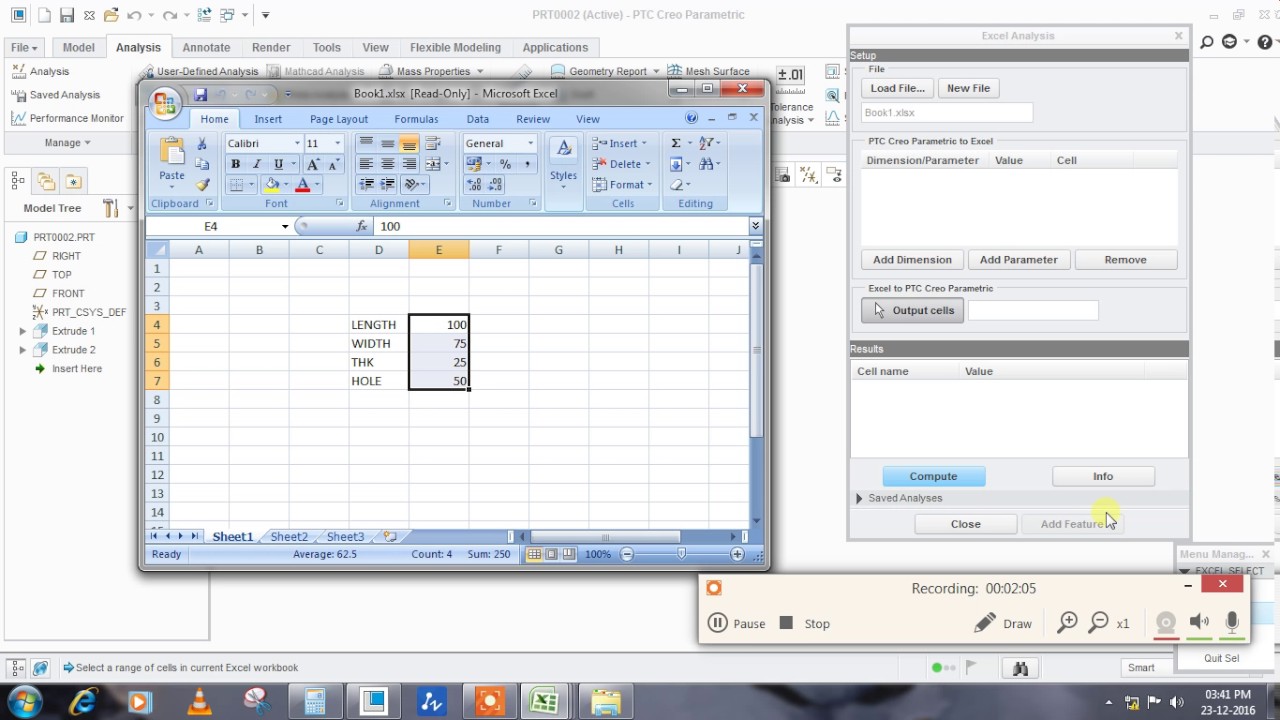The height and width of the screenshot is (720, 1280).
Task: Increase indent in Alignment group
Action: 387,185
